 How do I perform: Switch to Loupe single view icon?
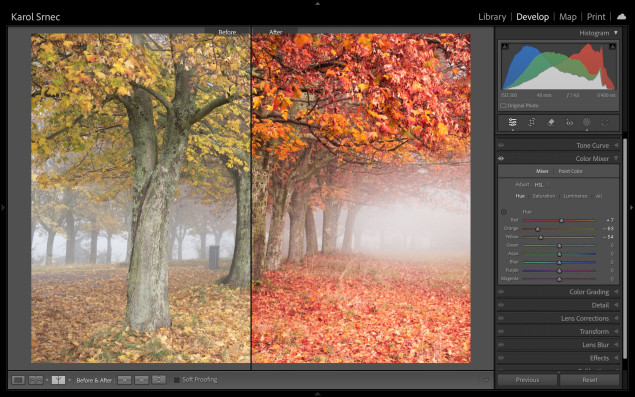point(18,380)
